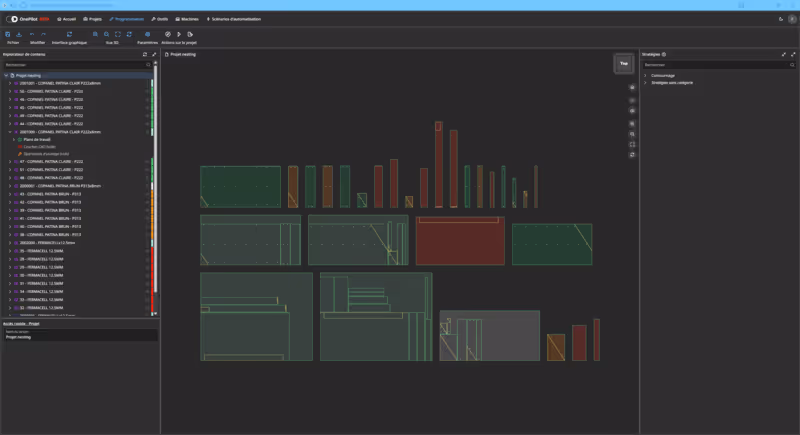Open the Accueil menu

(66, 19)
